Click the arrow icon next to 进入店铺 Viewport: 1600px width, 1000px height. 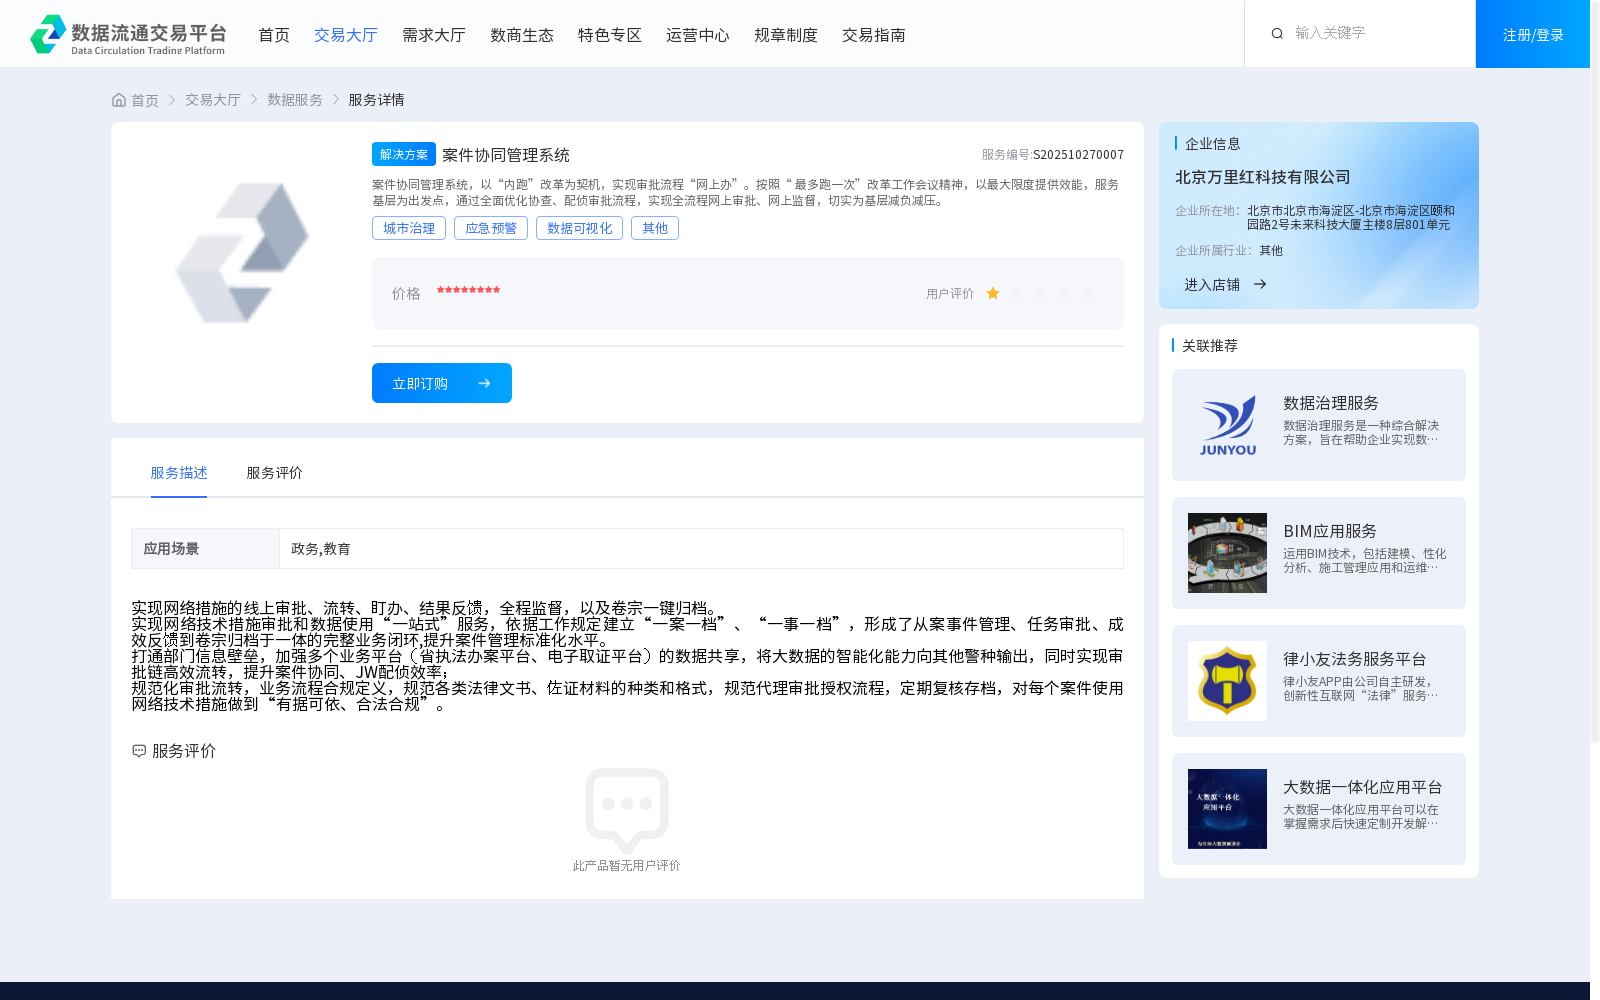pos(1260,284)
